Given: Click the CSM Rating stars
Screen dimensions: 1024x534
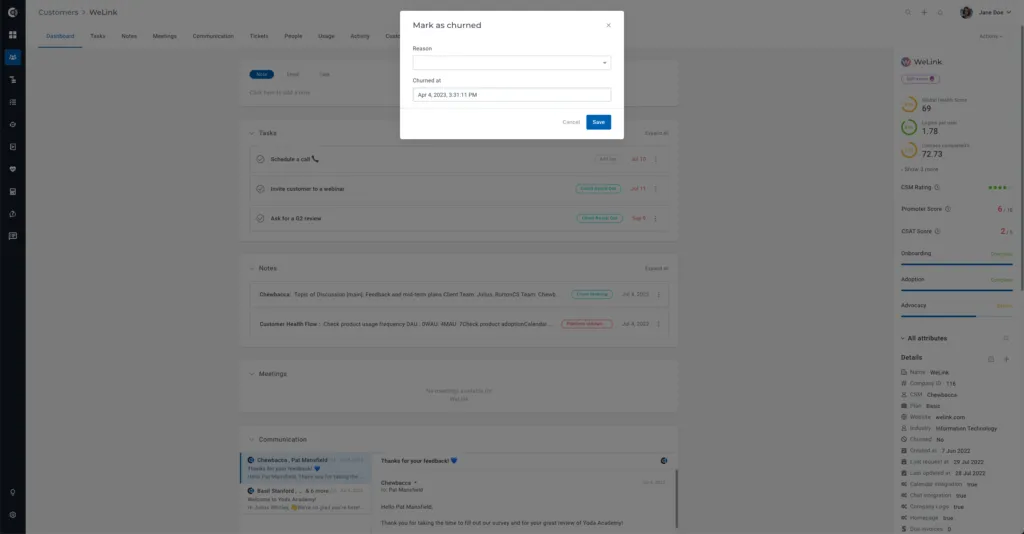Looking at the screenshot, I should click(x=999, y=188).
